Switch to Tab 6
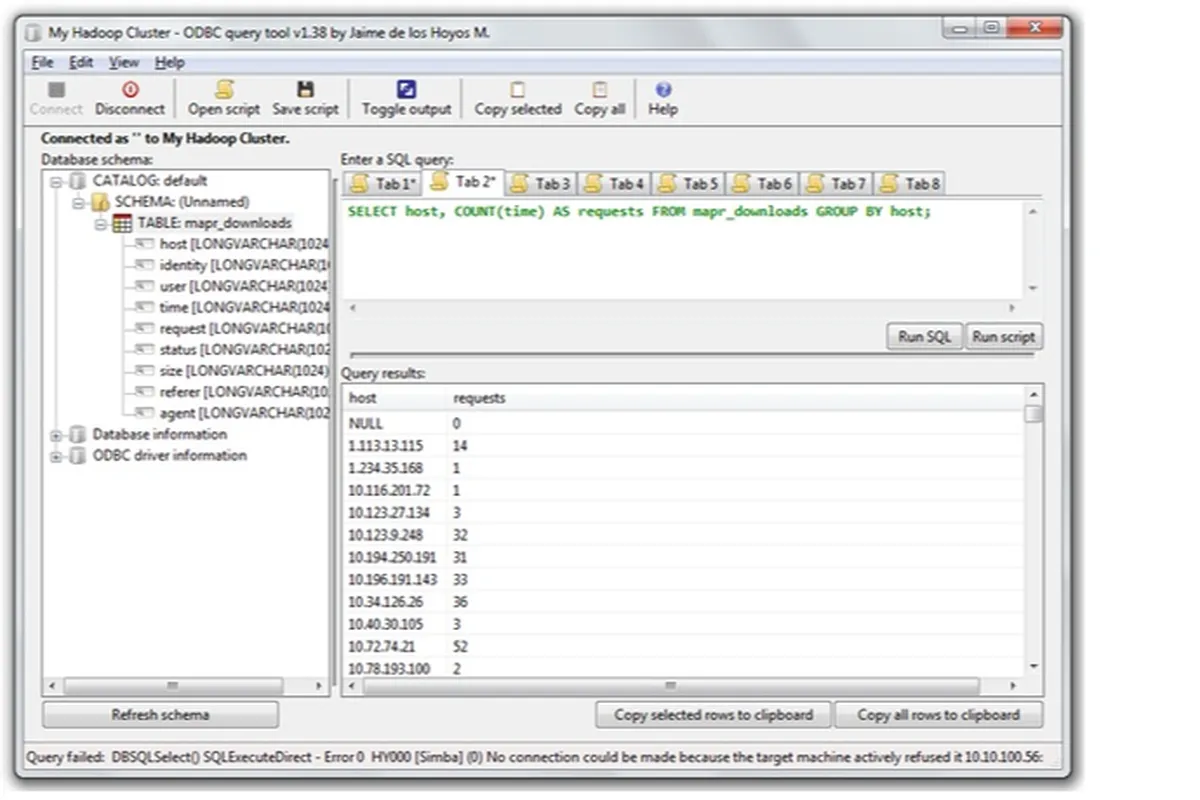The width and height of the screenshot is (1200, 800). tap(762, 184)
